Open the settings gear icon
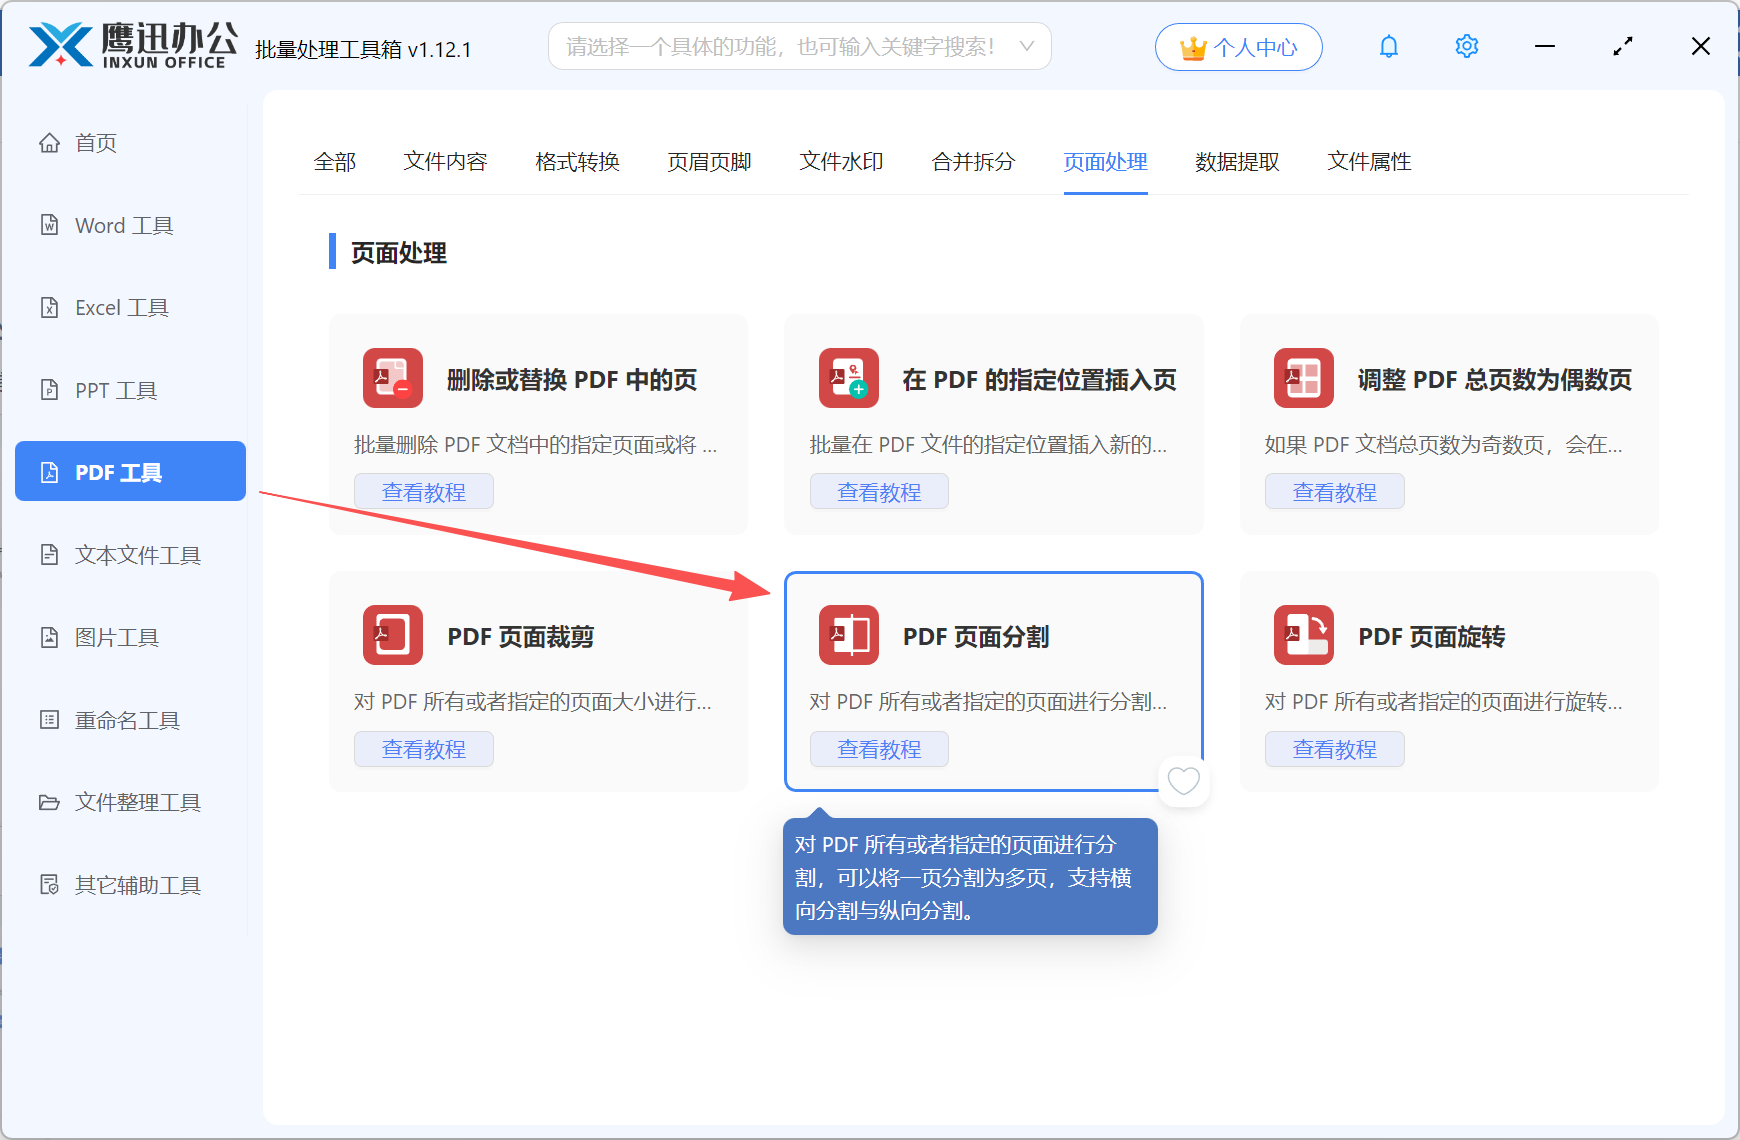The width and height of the screenshot is (1740, 1140). pyautogui.click(x=1466, y=46)
